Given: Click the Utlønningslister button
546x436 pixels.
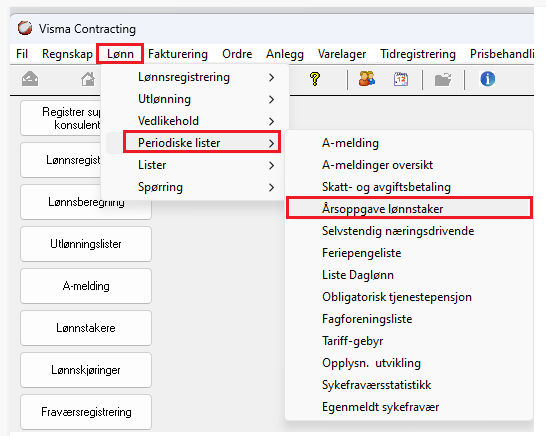Looking at the screenshot, I should tap(86, 244).
